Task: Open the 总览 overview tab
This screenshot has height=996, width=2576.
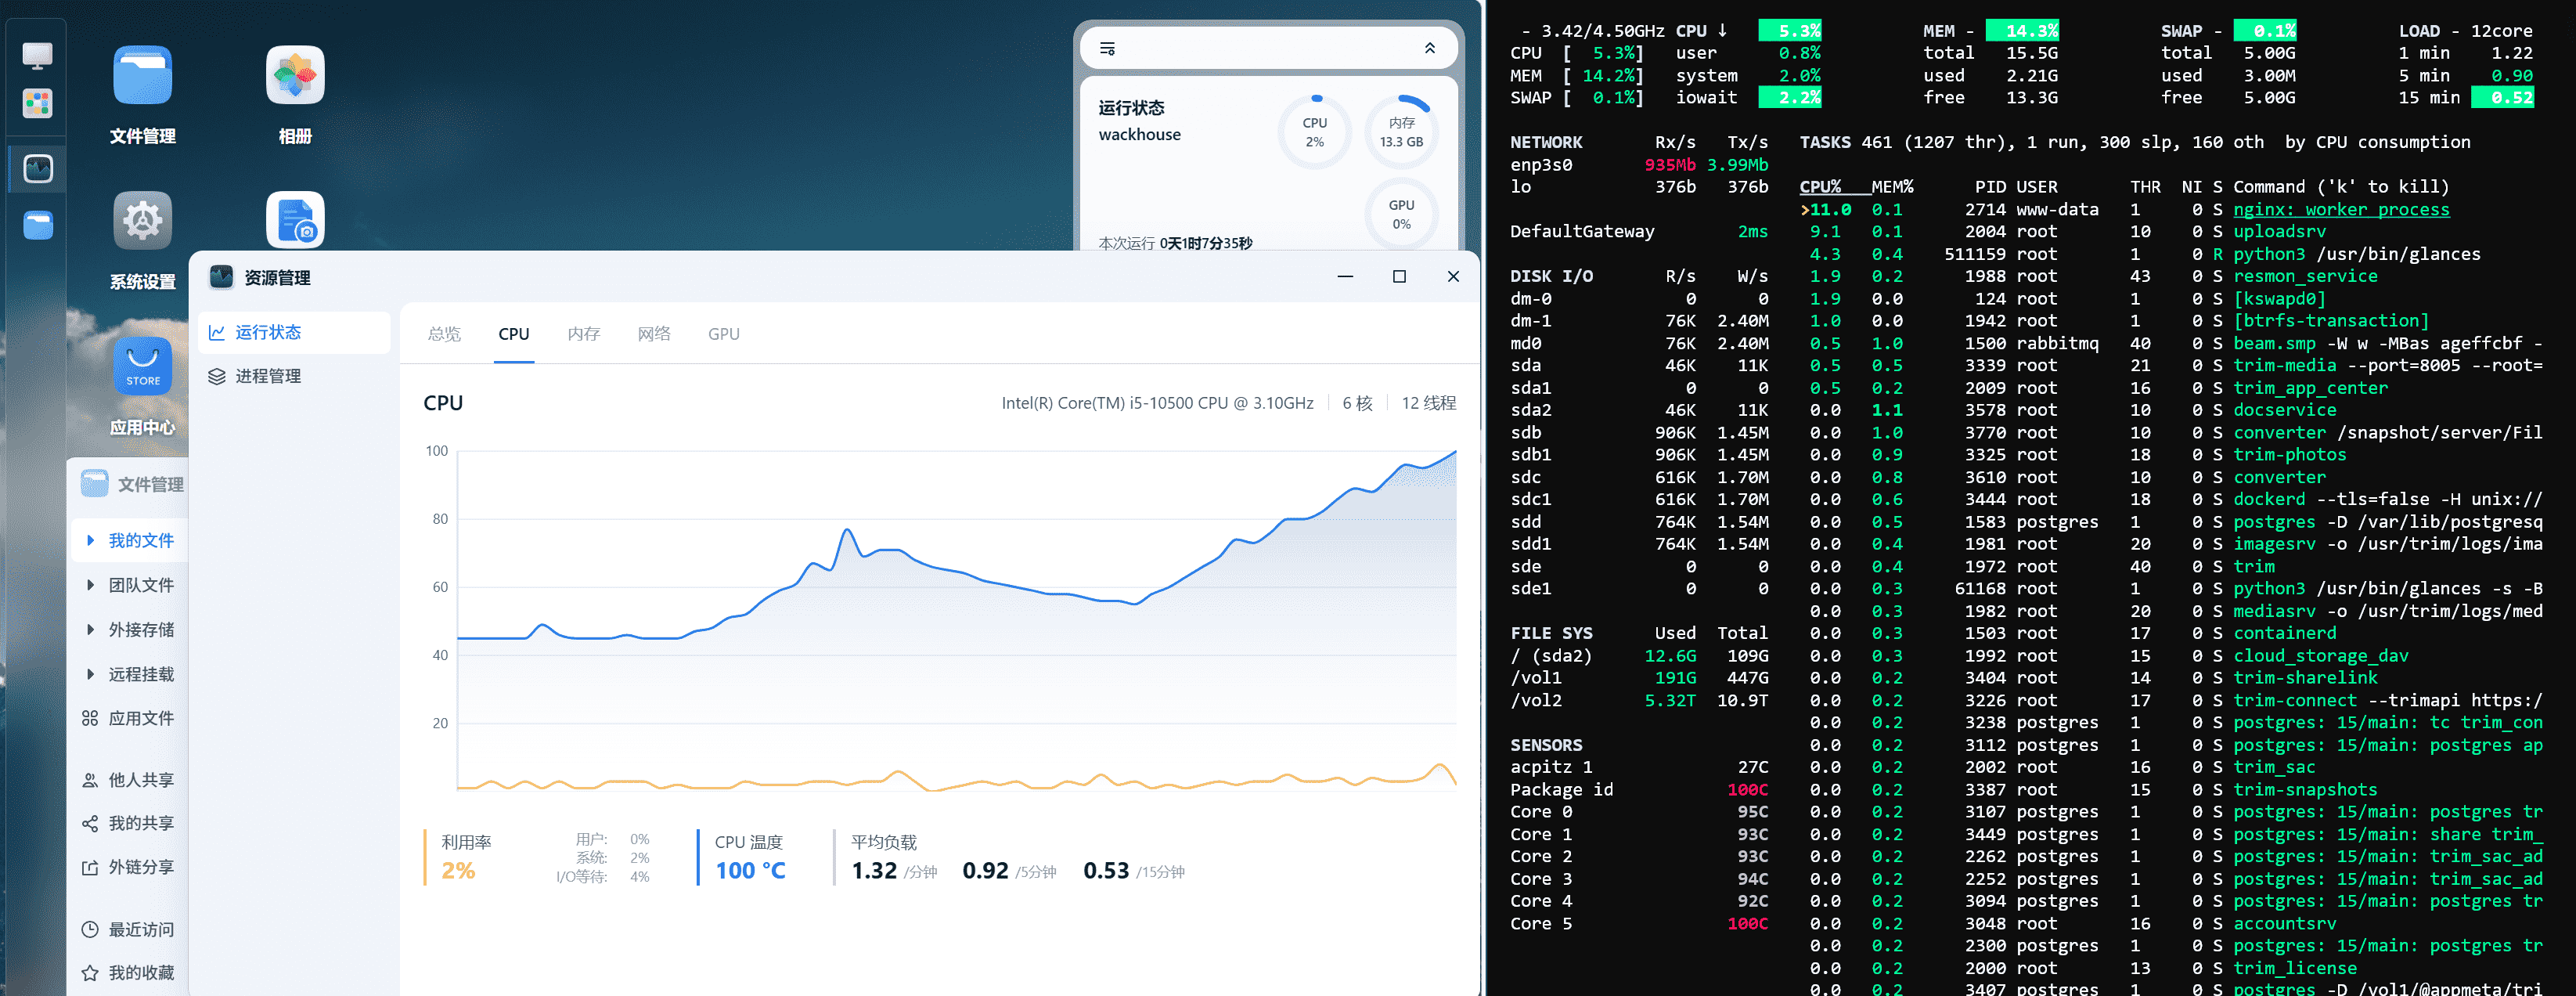Action: click(x=444, y=334)
